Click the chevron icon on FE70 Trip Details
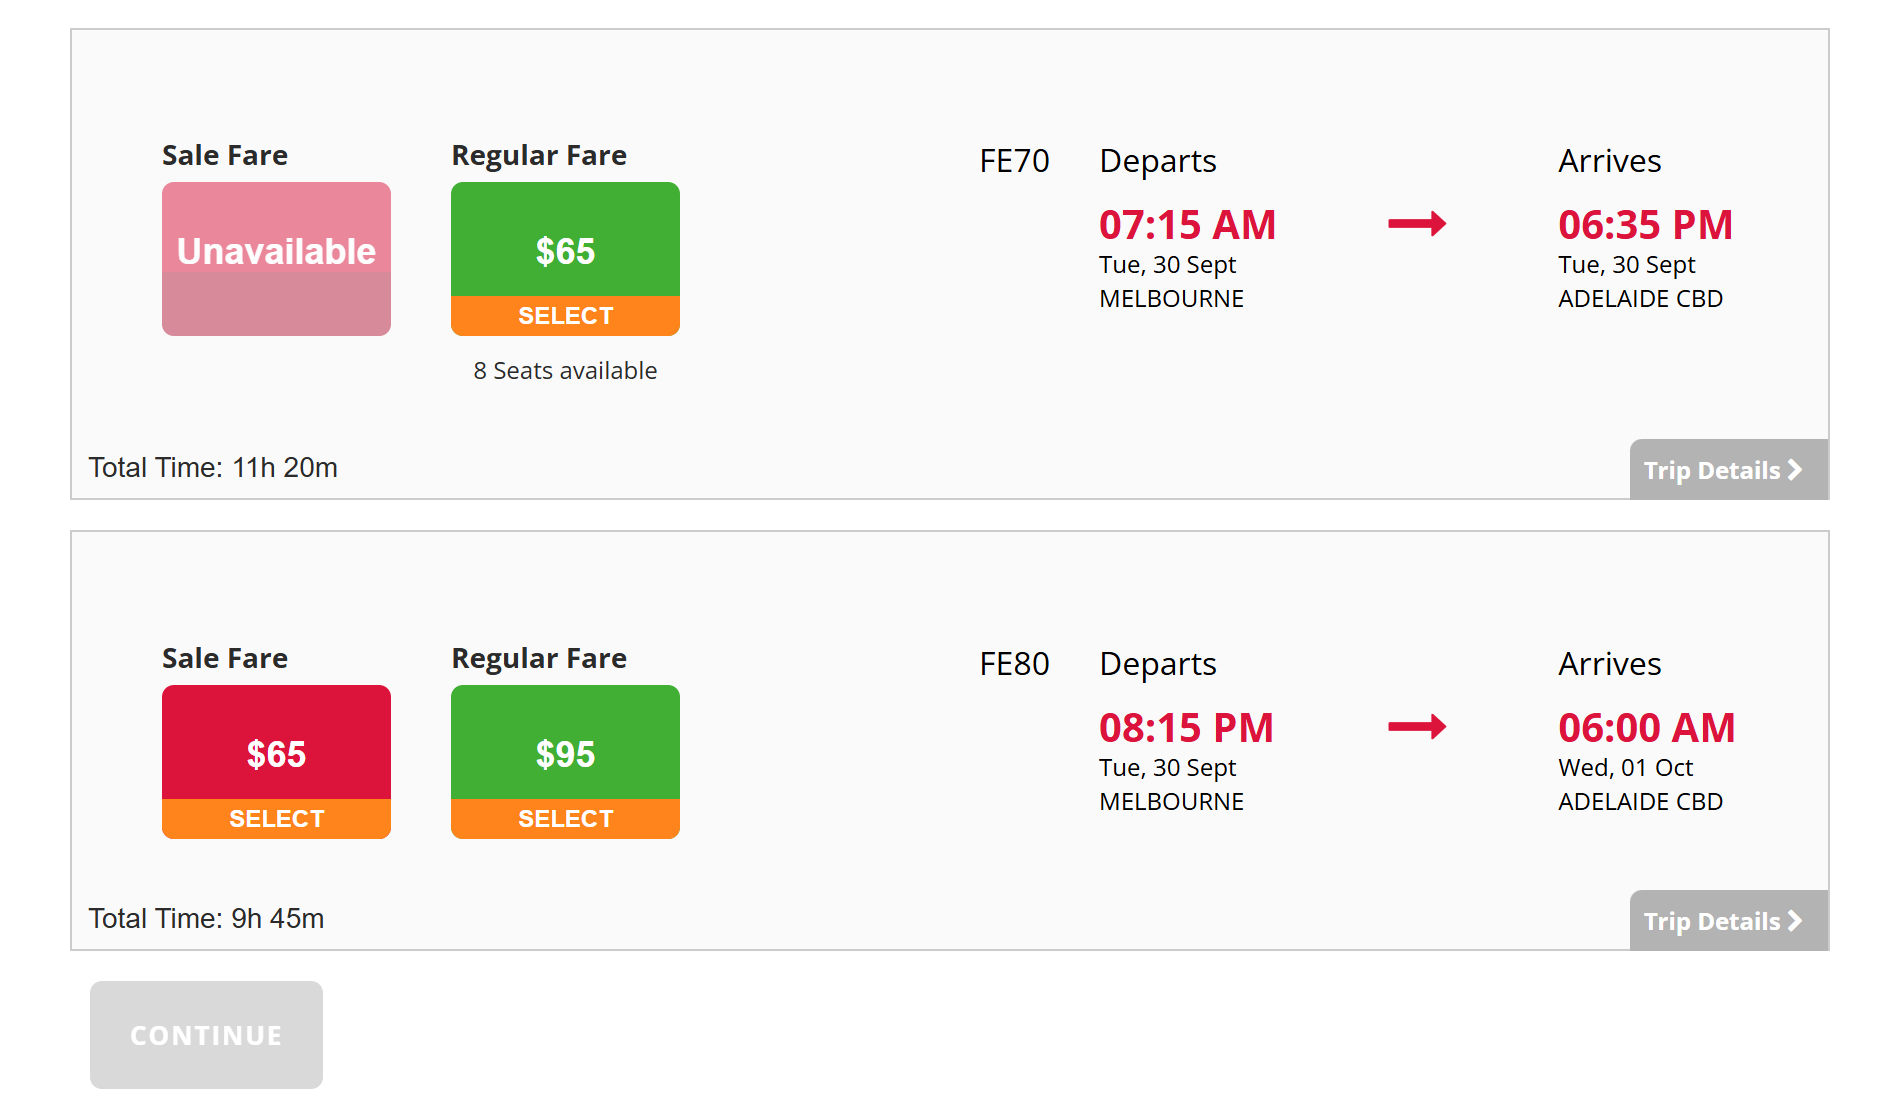1898x1108 pixels. (1795, 470)
